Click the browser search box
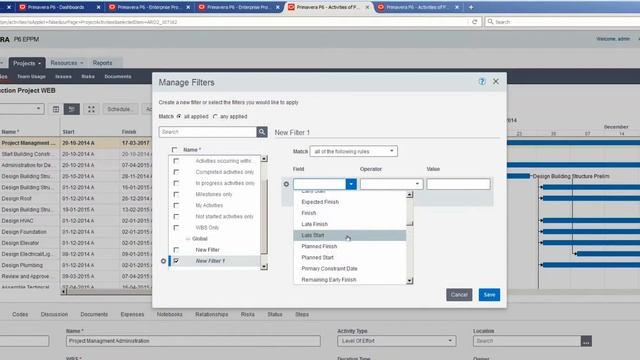Viewport: 640px width, 360px height. tap(562, 22)
